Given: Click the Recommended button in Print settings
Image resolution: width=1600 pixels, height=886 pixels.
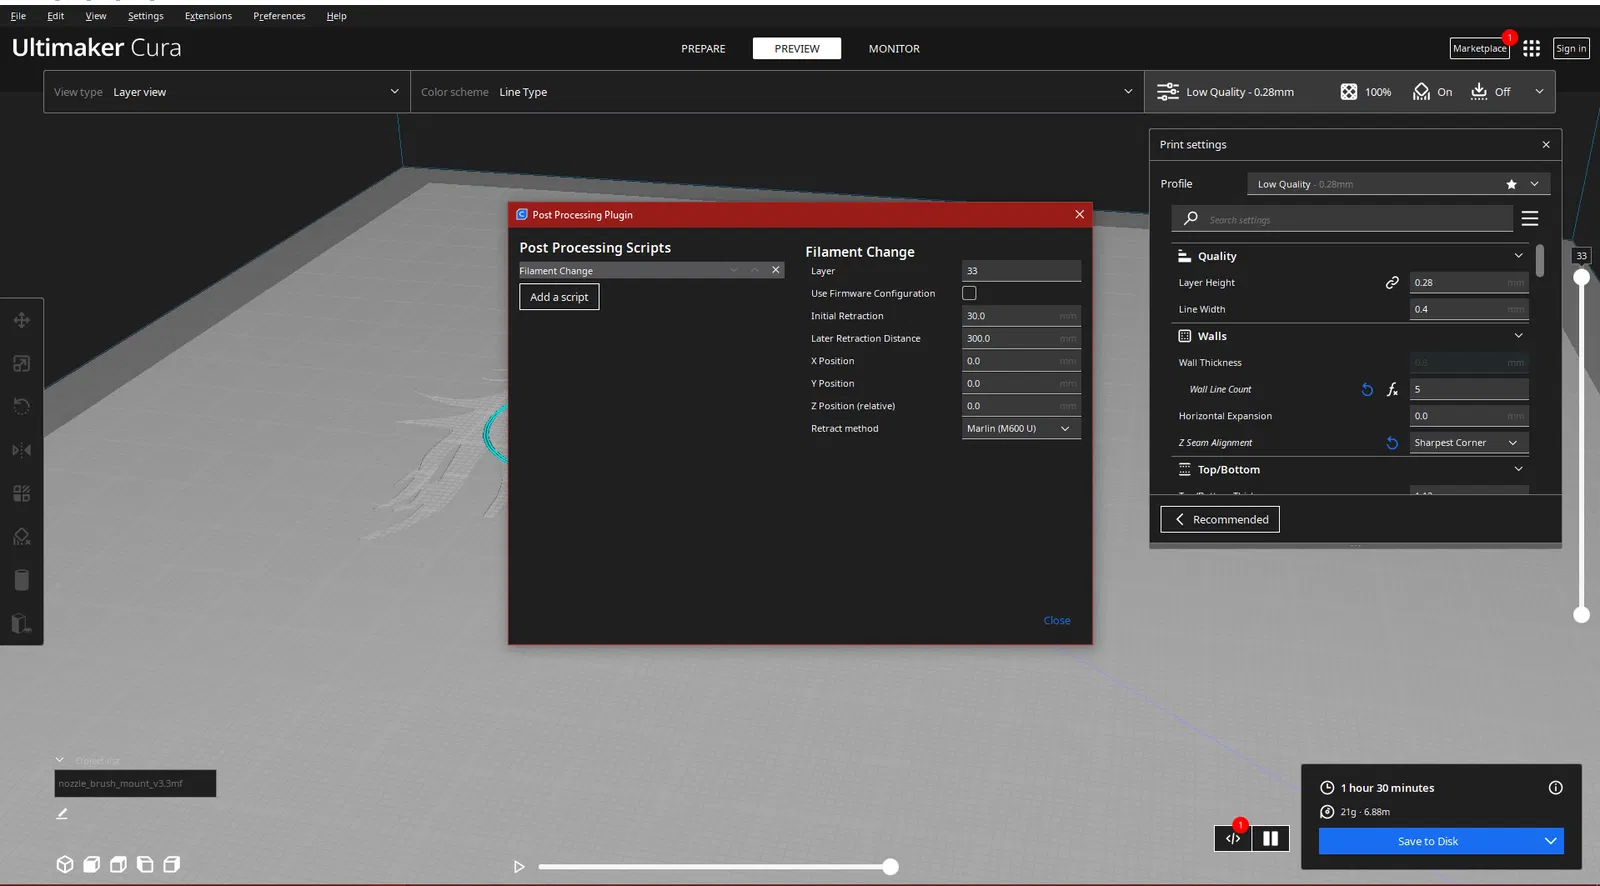Looking at the screenshot, I should pos(1220,520).
